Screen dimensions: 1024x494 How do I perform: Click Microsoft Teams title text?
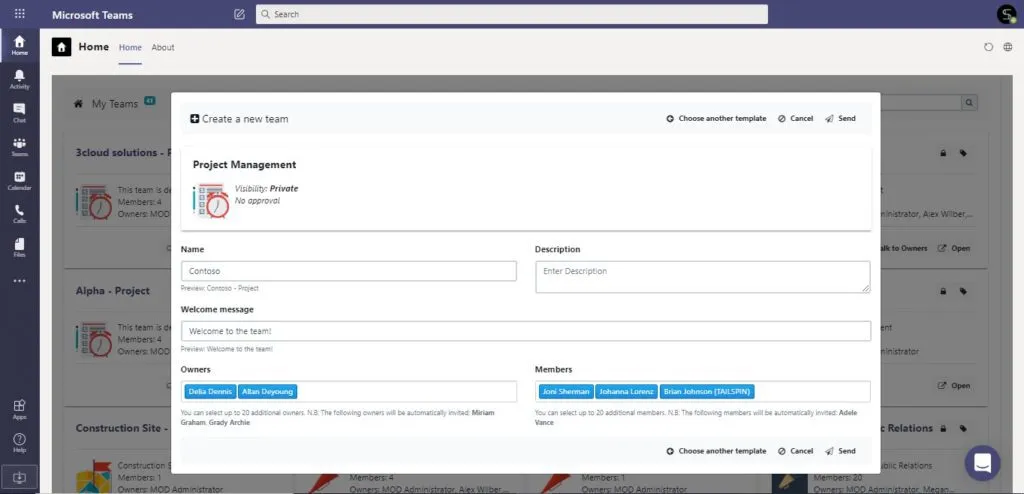[92, 14]
